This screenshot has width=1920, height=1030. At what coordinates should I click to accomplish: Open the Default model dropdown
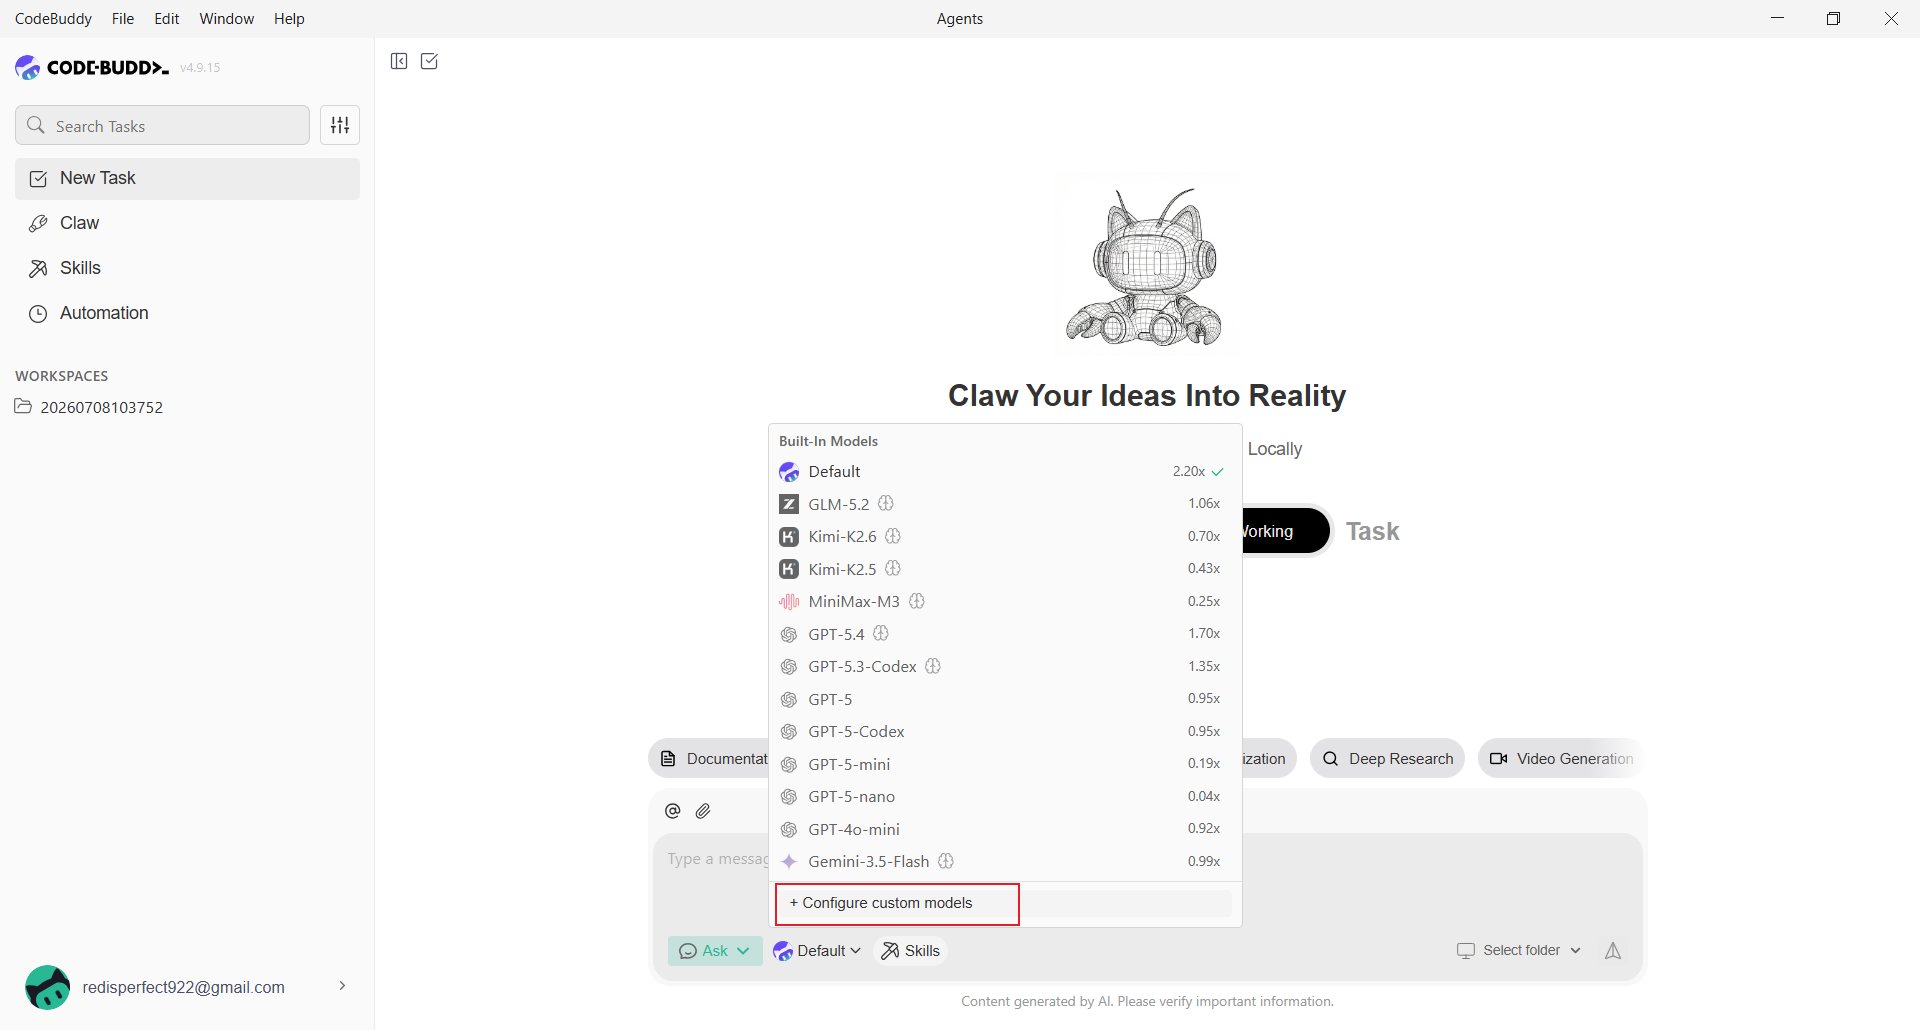[817, 951]
